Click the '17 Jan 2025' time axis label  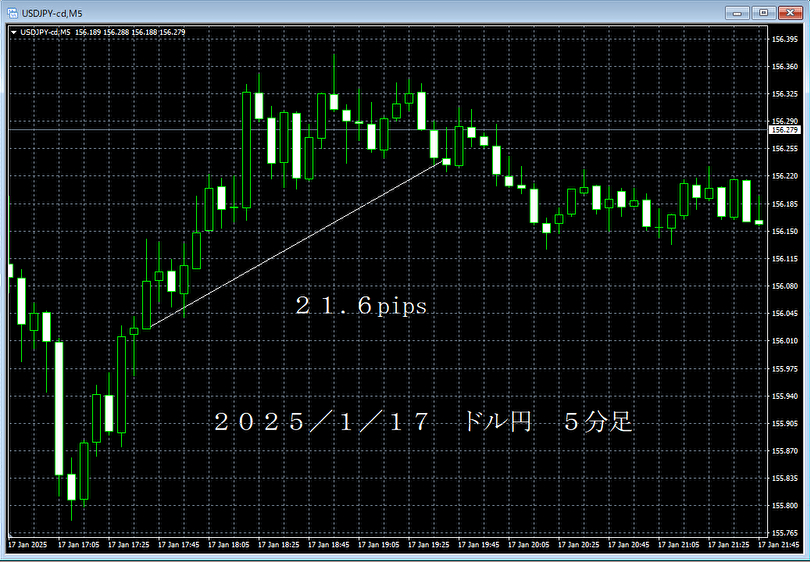(27, 545)
